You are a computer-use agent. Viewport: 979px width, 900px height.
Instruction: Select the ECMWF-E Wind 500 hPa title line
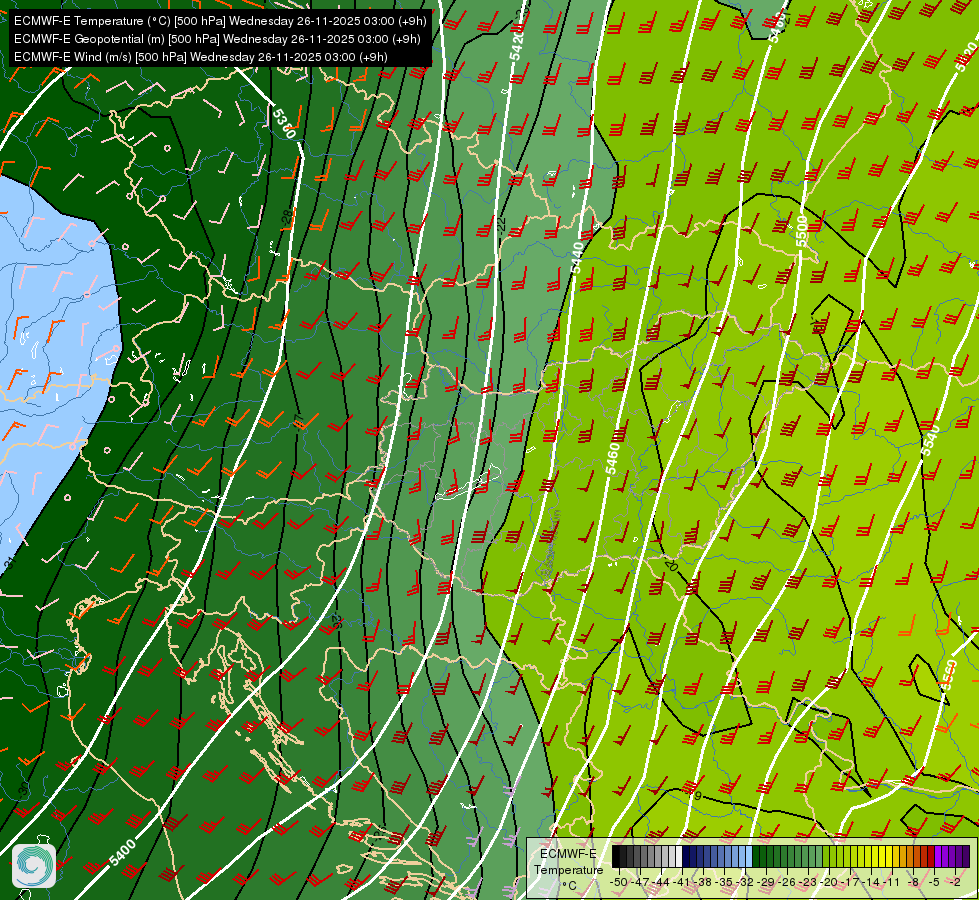click(x=200, y=57)
